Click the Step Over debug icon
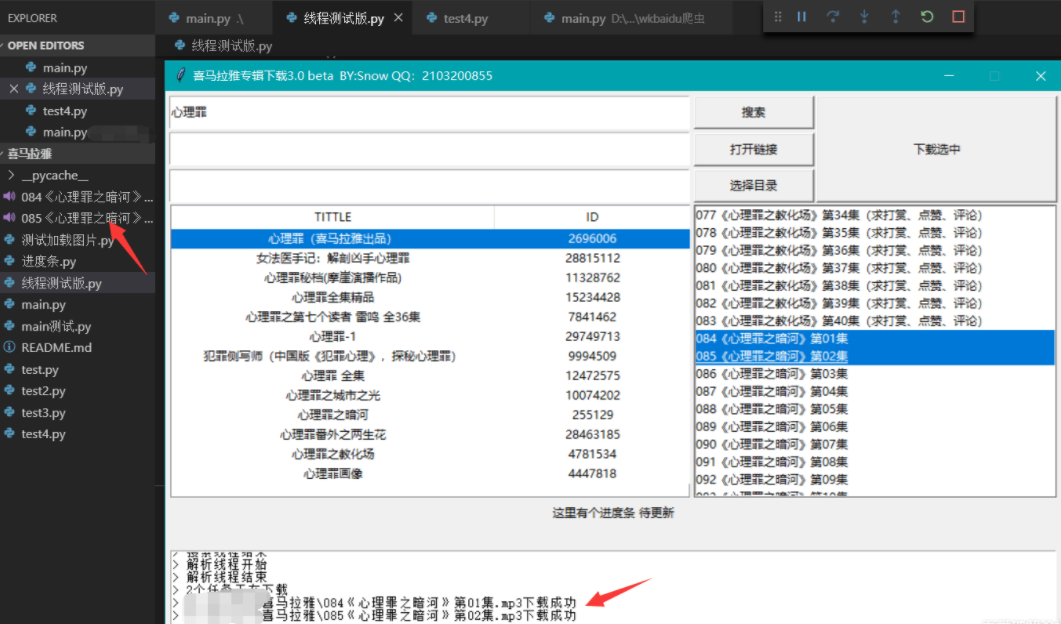The image size is (1061, 624). click(x=832, y=17)
